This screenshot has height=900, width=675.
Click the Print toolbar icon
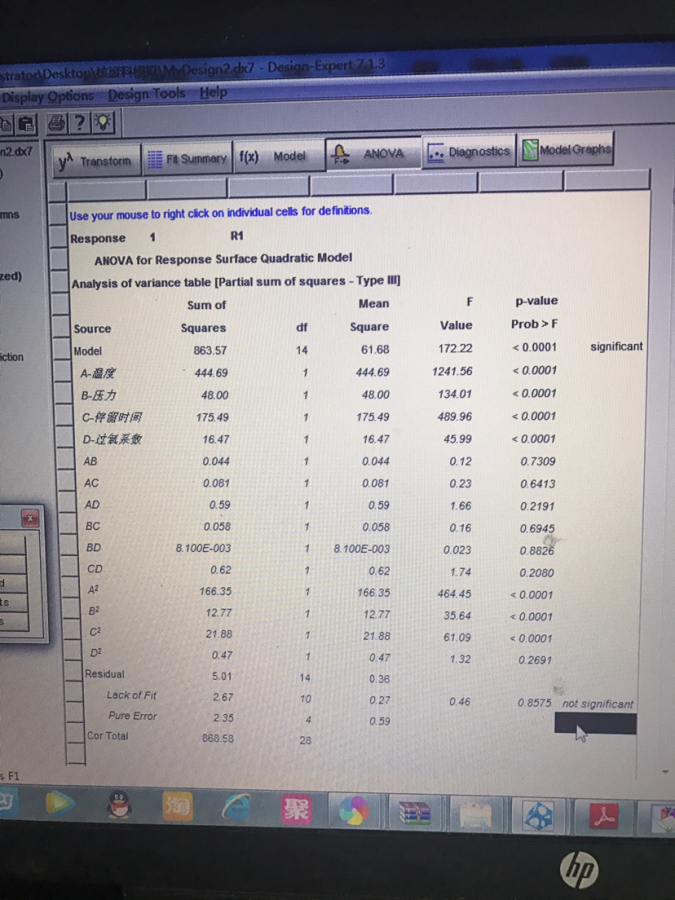point(56,122)
